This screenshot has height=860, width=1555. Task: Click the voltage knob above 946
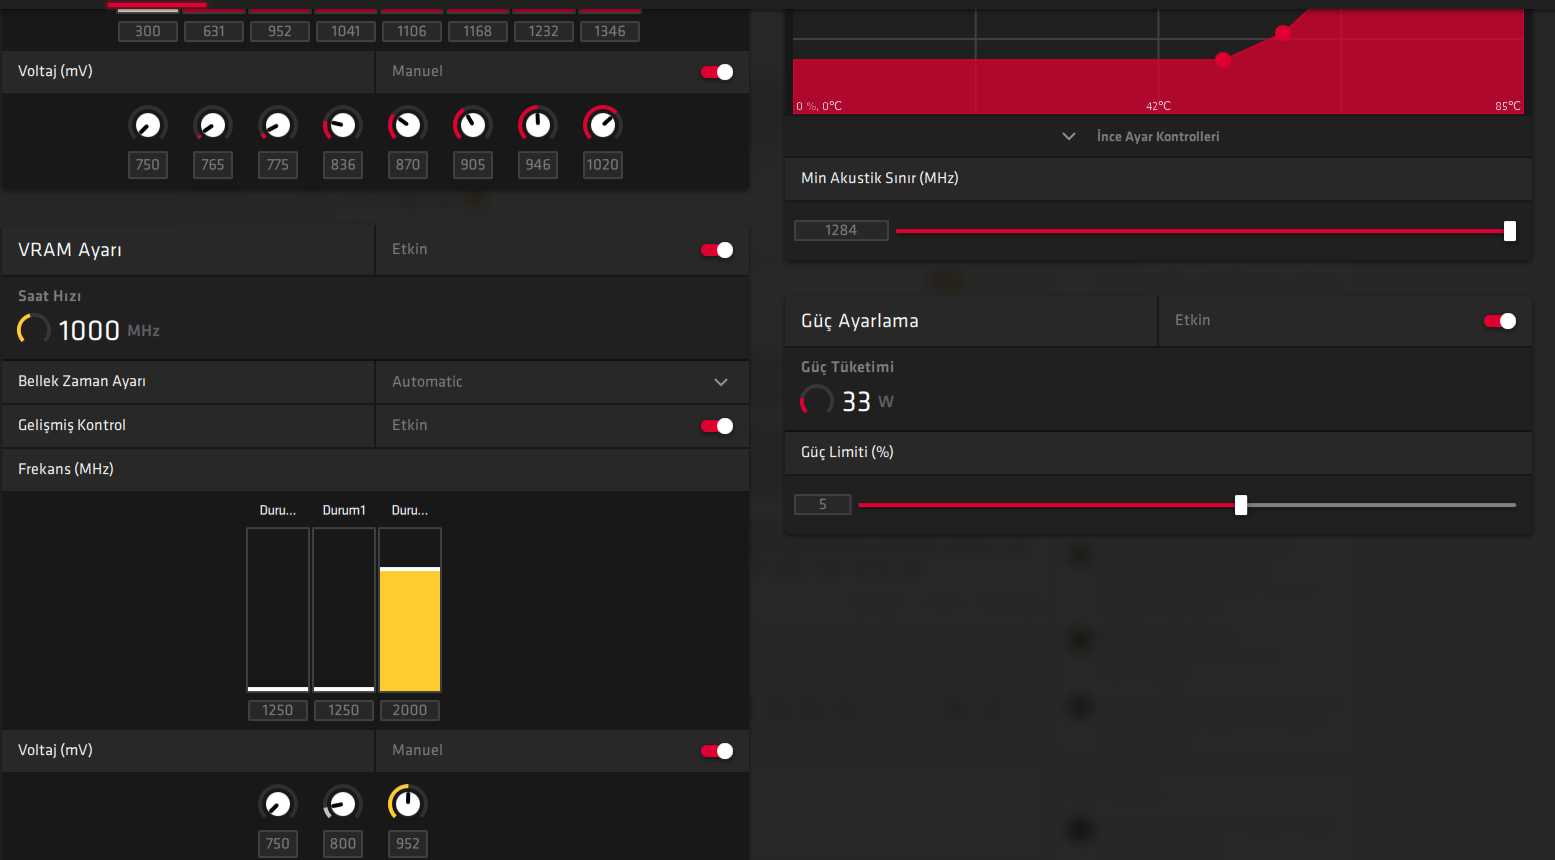click(x=538, y=125)
